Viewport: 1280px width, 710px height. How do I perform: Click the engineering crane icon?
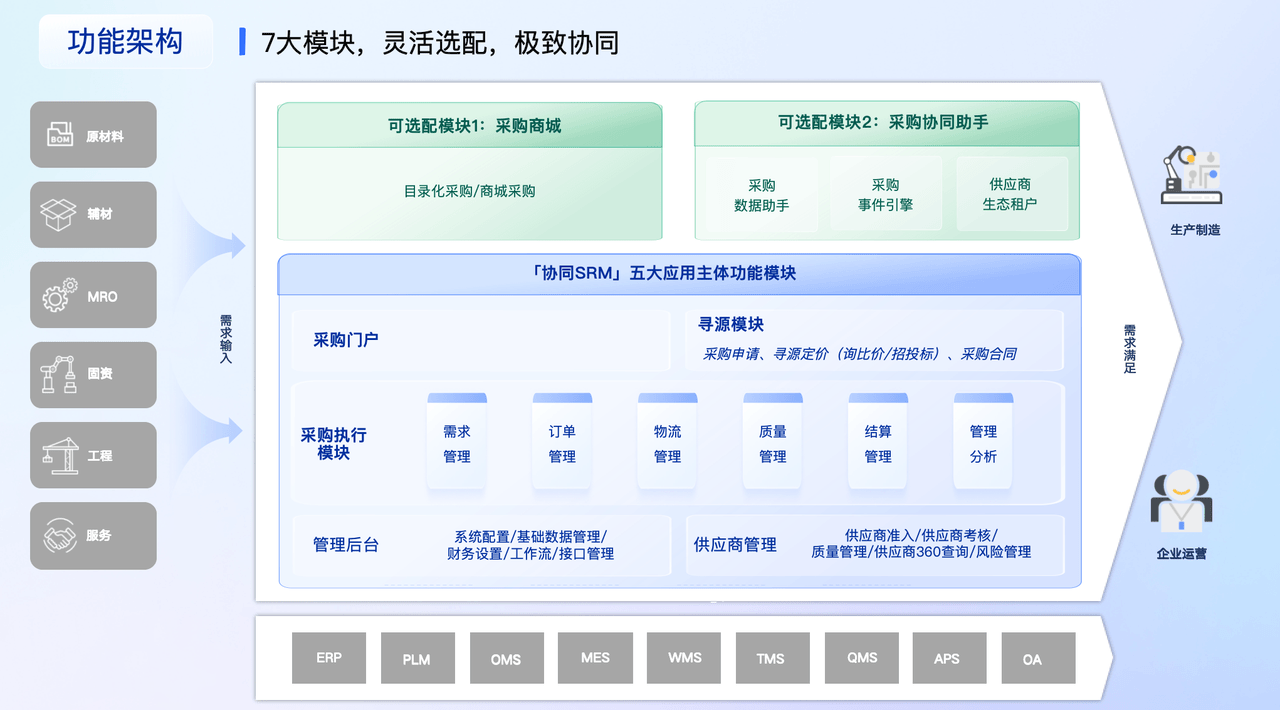pos(59,455)
